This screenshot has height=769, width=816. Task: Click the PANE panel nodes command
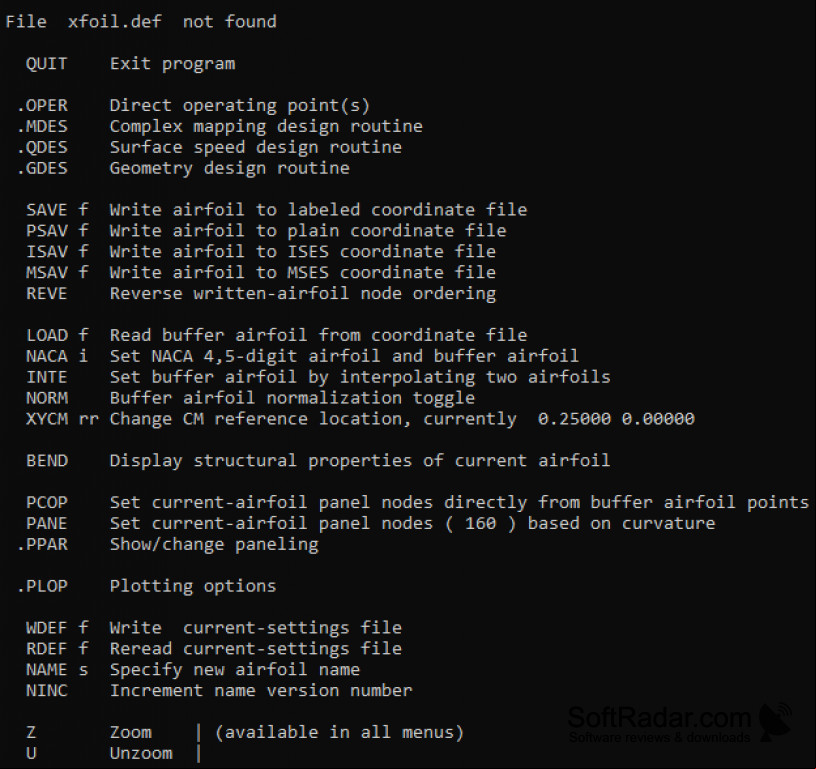371,523
